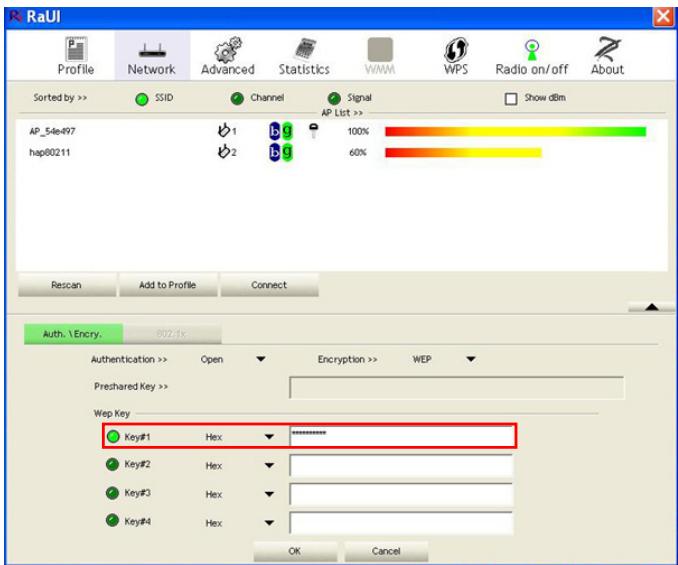
Task: Select the Key#3 radio button
Action: click(x=112, y=493)
